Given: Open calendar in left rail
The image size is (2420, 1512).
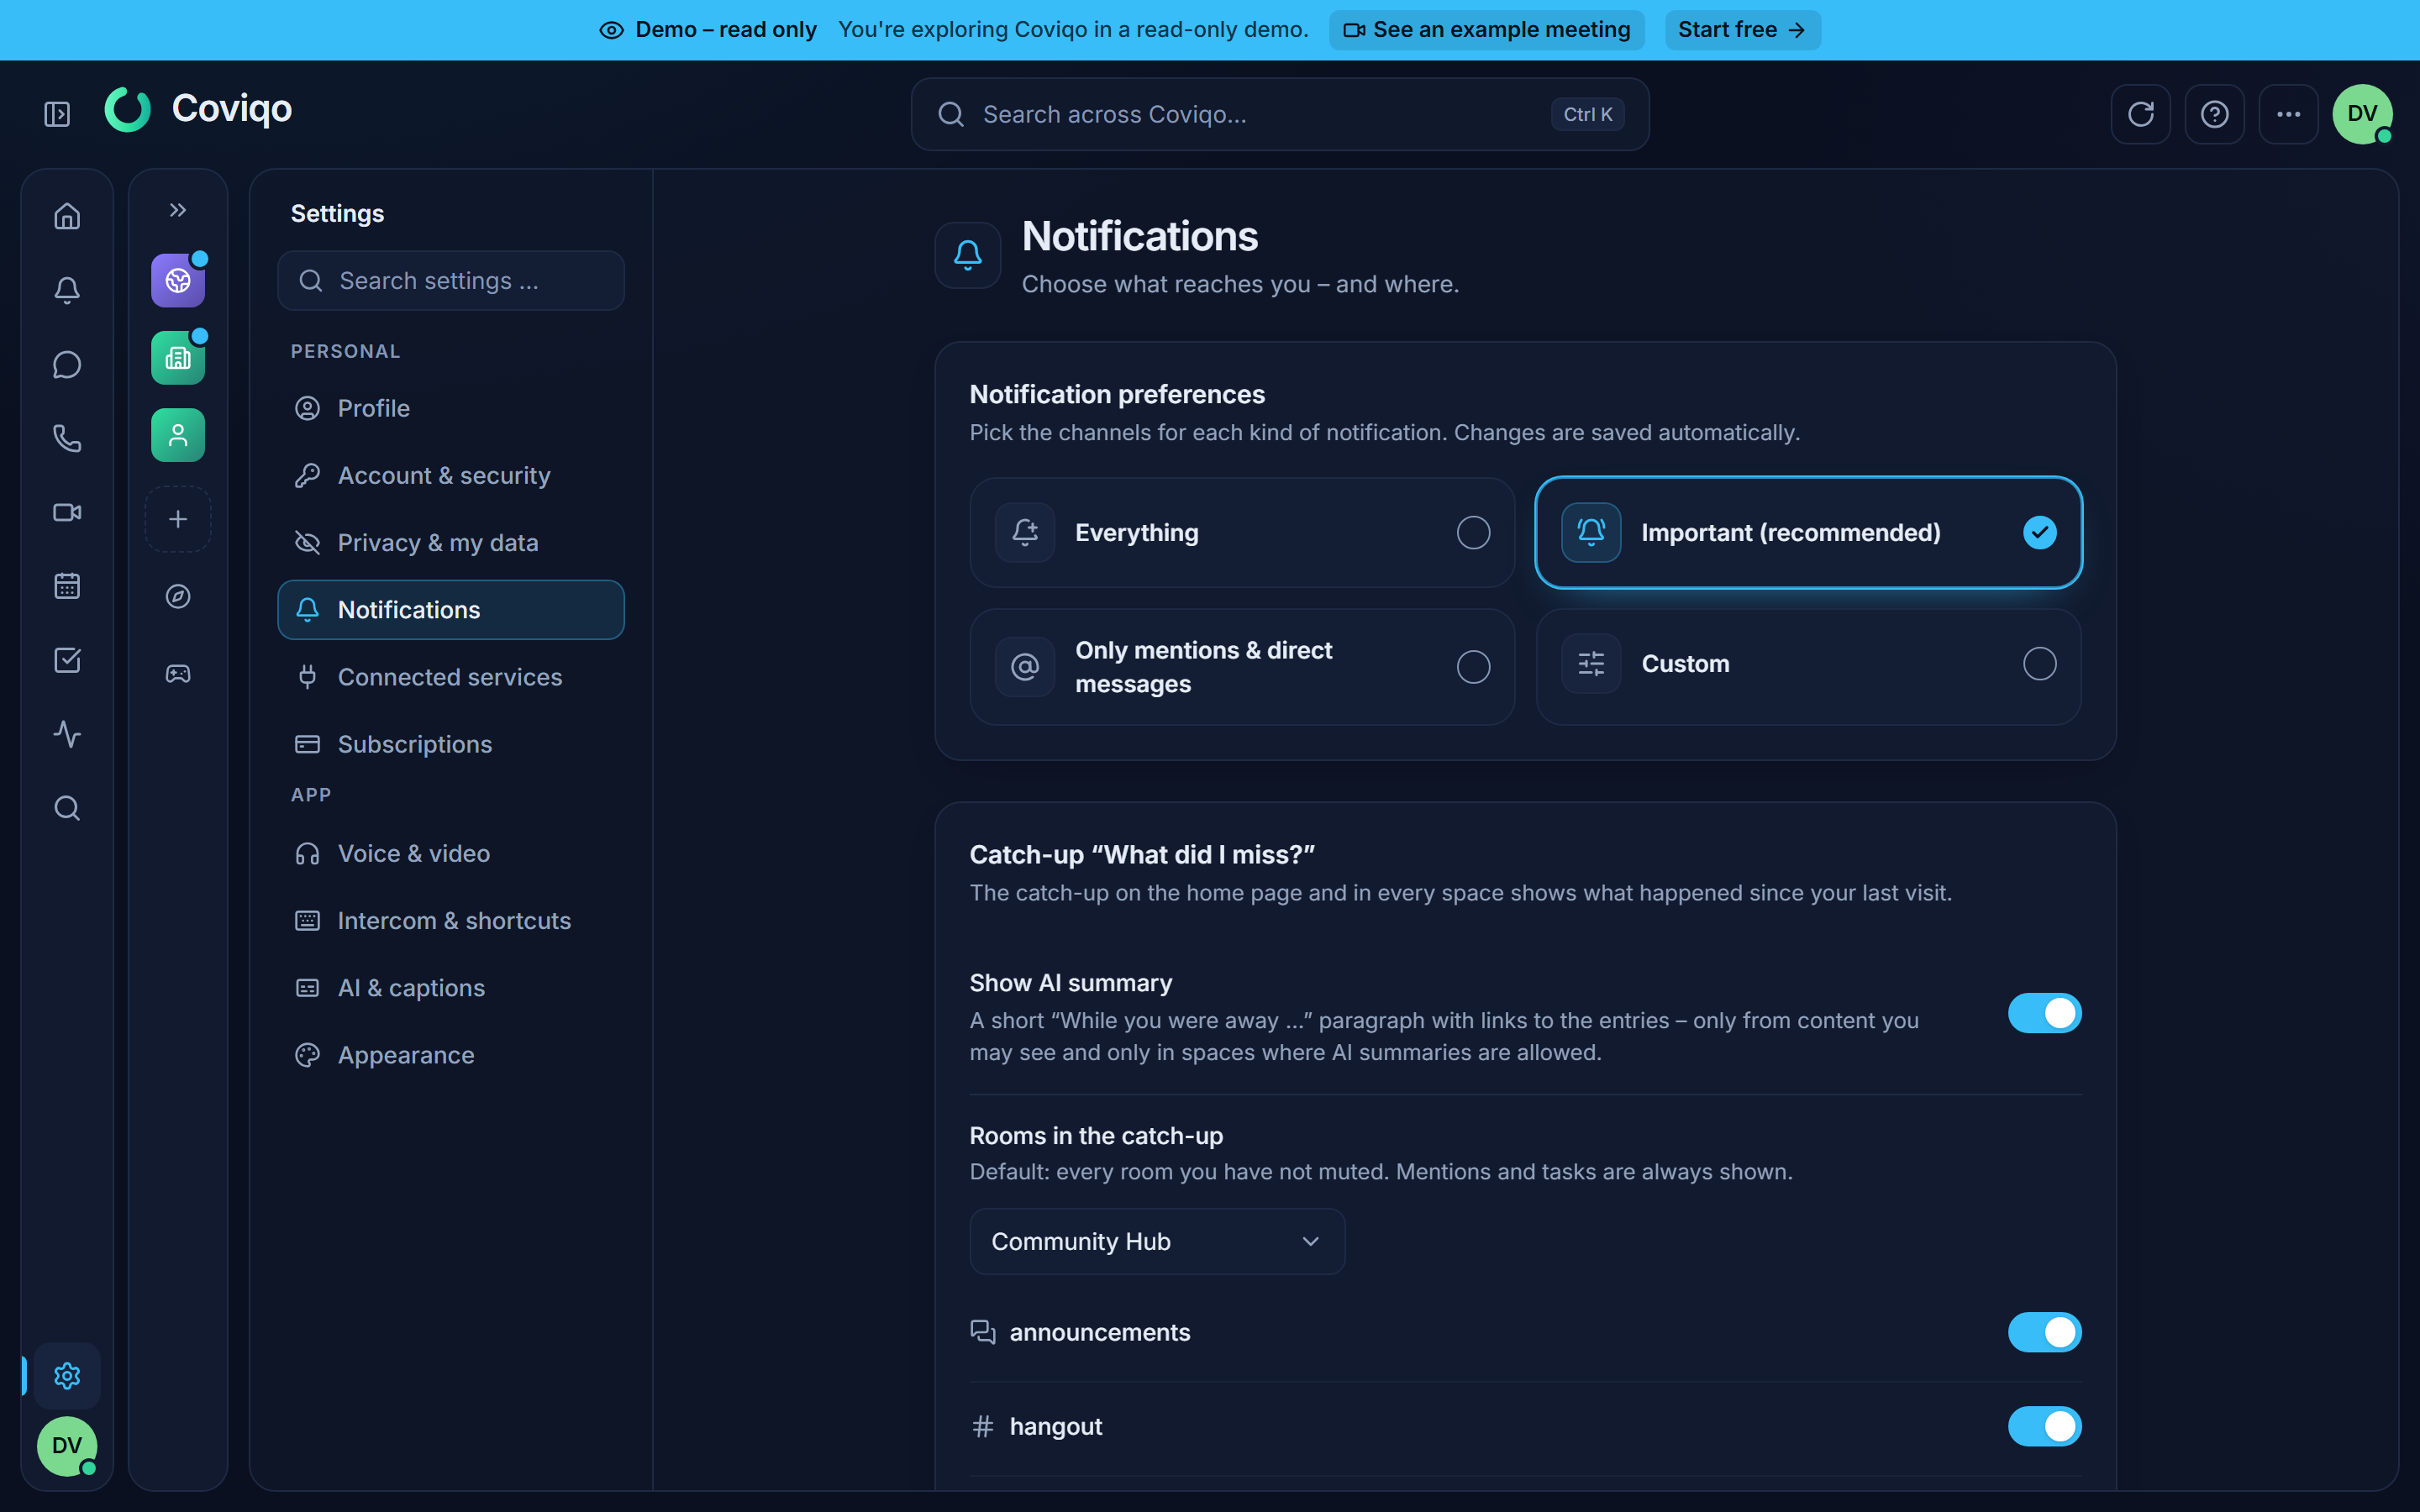Looking at the screenshot, I should pos(67,586).
